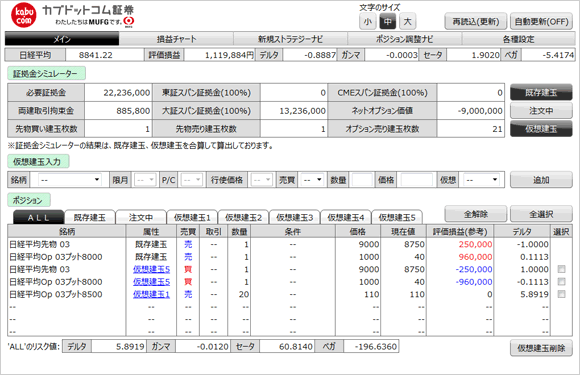Switch to the メイン tab
The width and height of the screenshot is (580, 375).
pos(62,39)
